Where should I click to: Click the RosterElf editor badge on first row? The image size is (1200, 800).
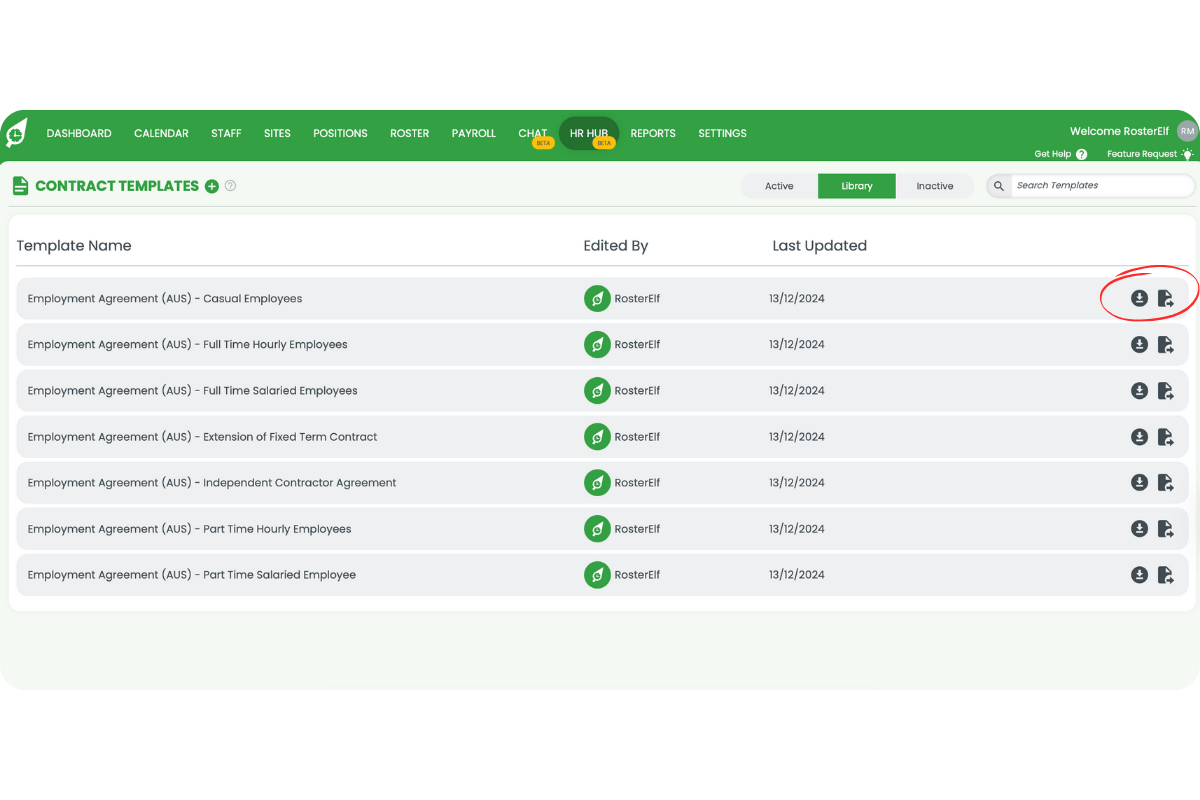coord(597,298)
